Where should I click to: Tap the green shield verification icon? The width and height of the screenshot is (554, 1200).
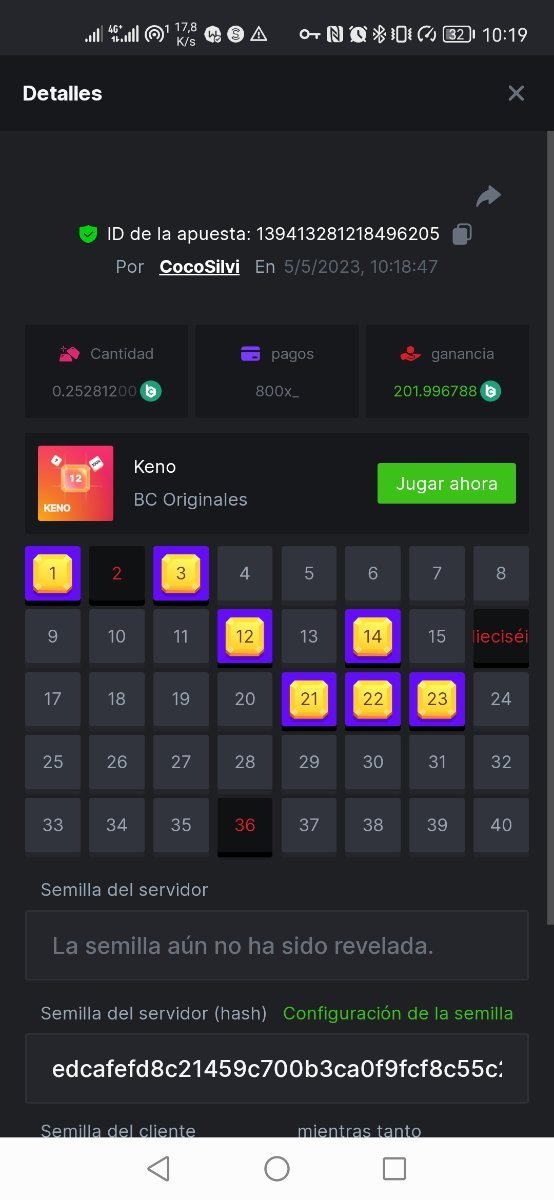[x=88, y=234]
